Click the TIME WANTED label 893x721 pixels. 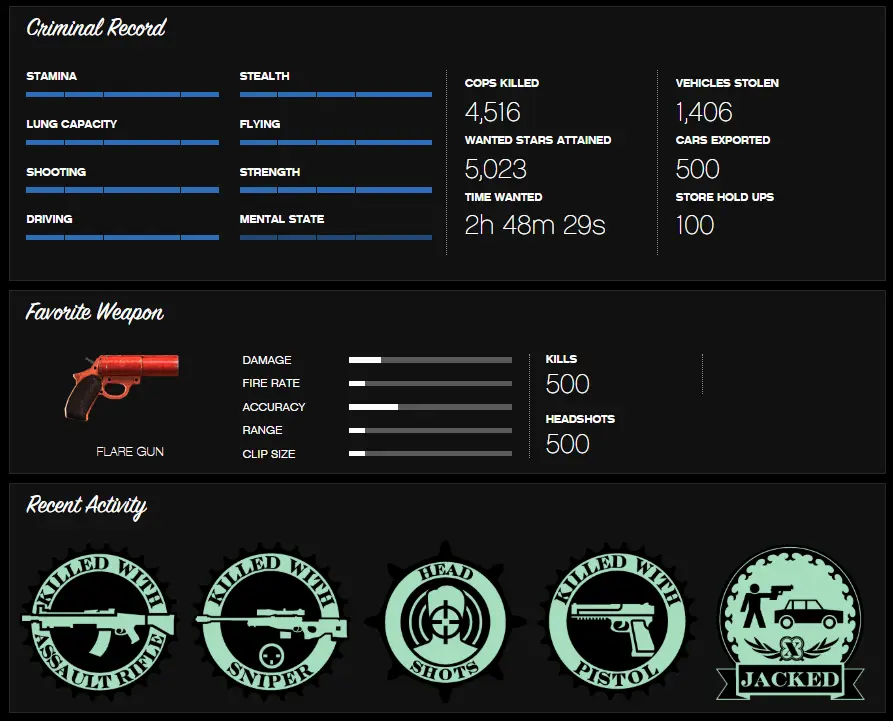pyautogui.click(x=503, y=197)
